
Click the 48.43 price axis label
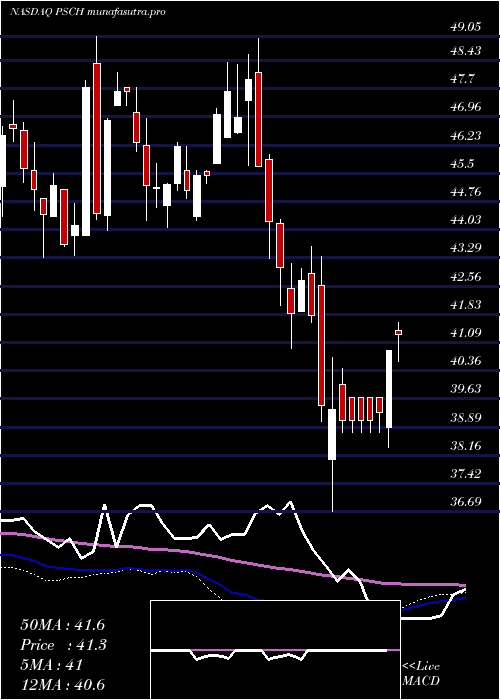[465, 51]
